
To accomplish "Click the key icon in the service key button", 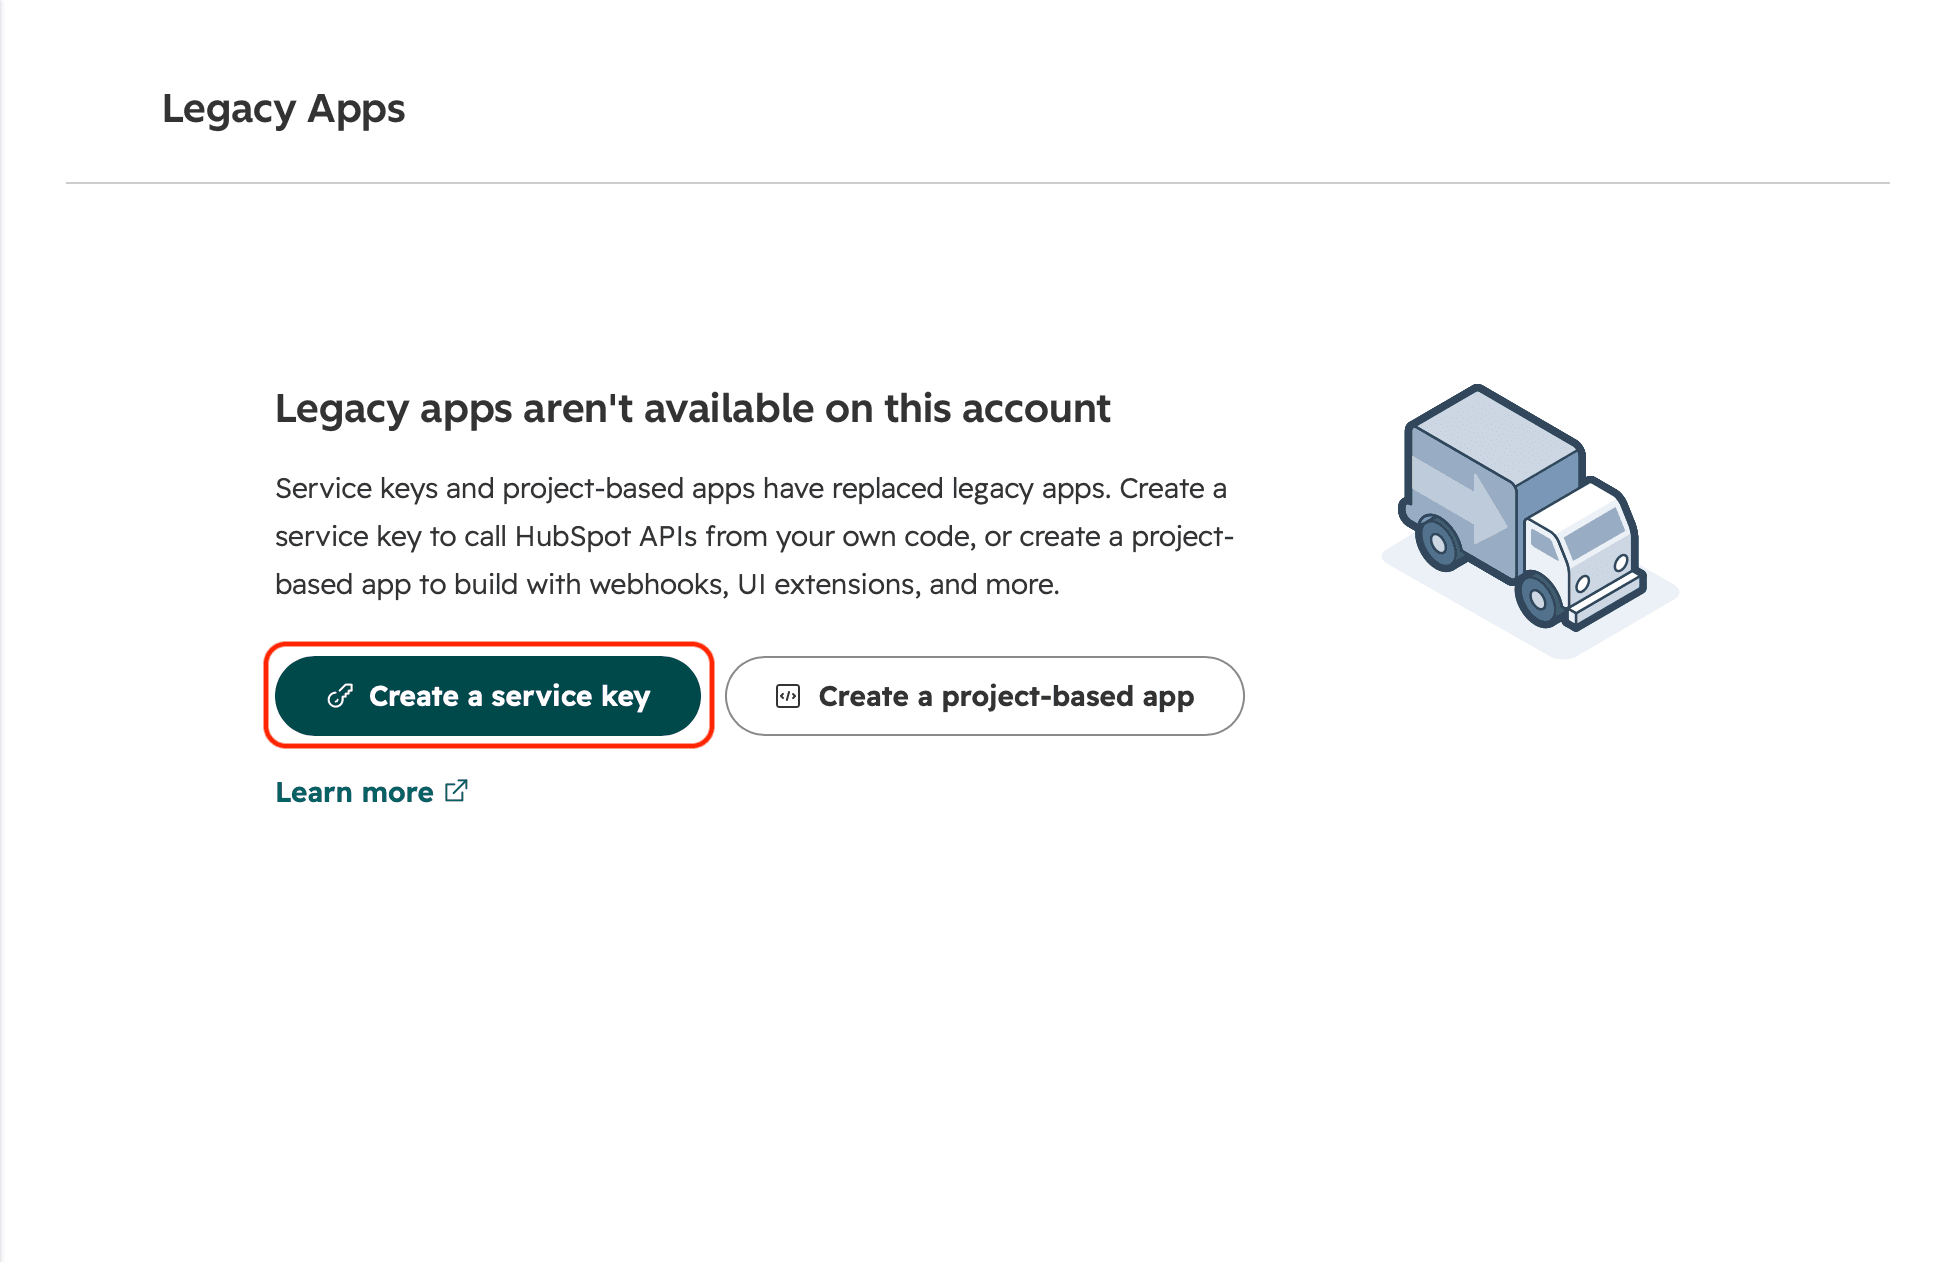I will 340,696.
